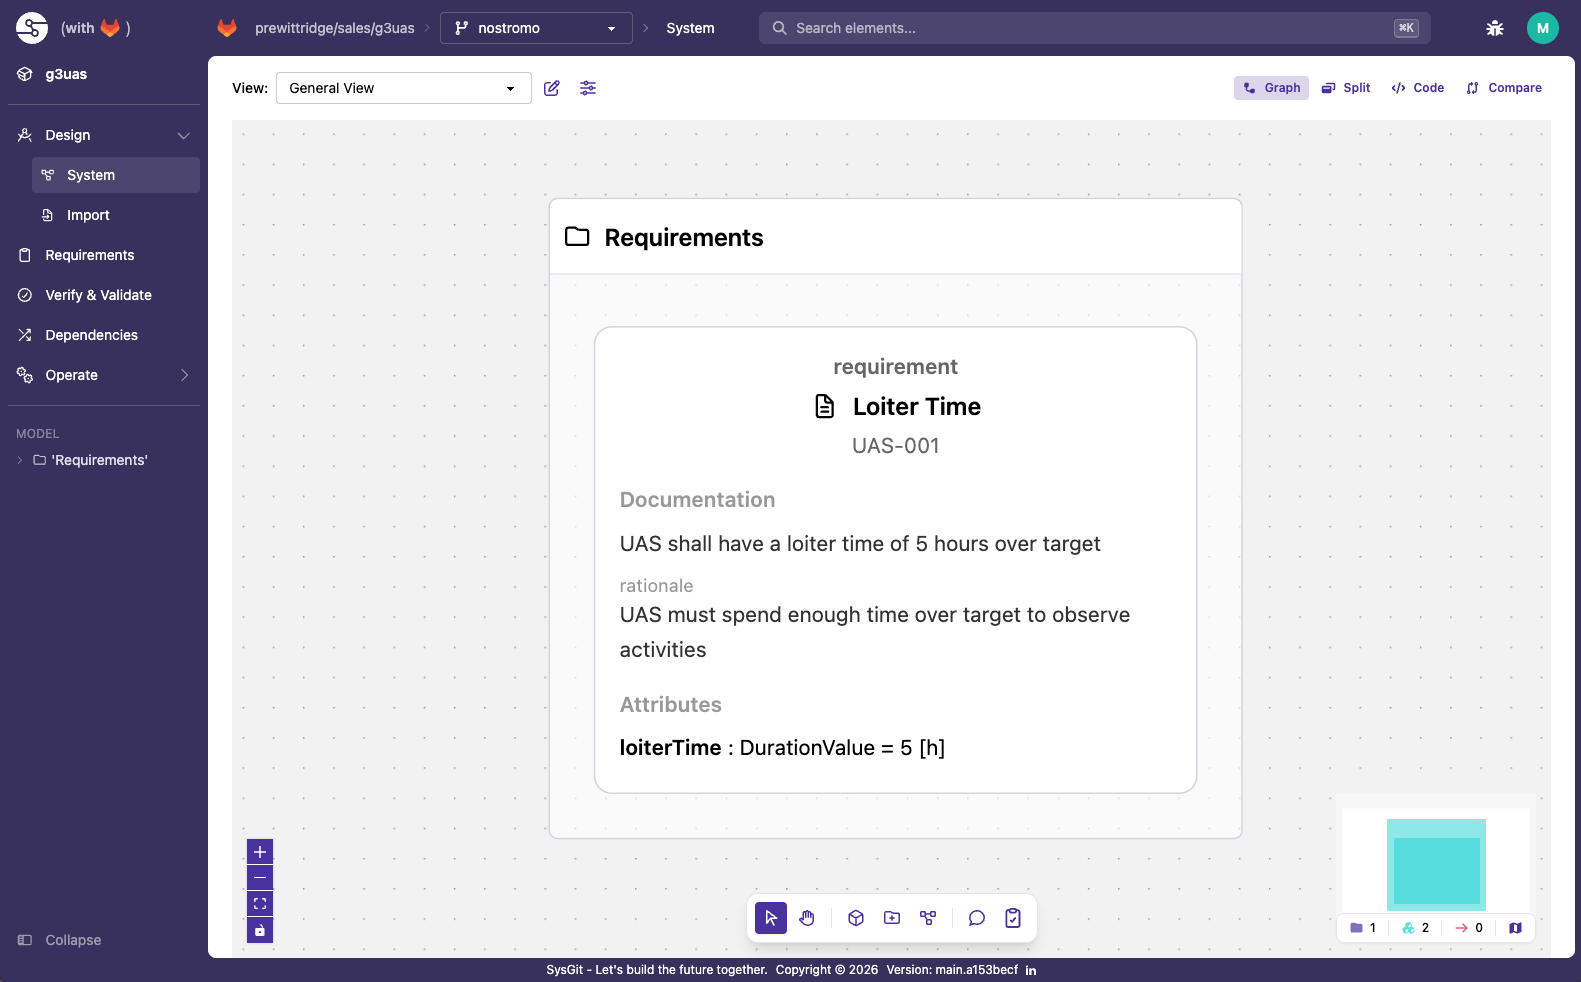Collapse the Design section chevron
Viewport: 1581px width, 982px height.
pyautogui.click(x=184, y=135)
